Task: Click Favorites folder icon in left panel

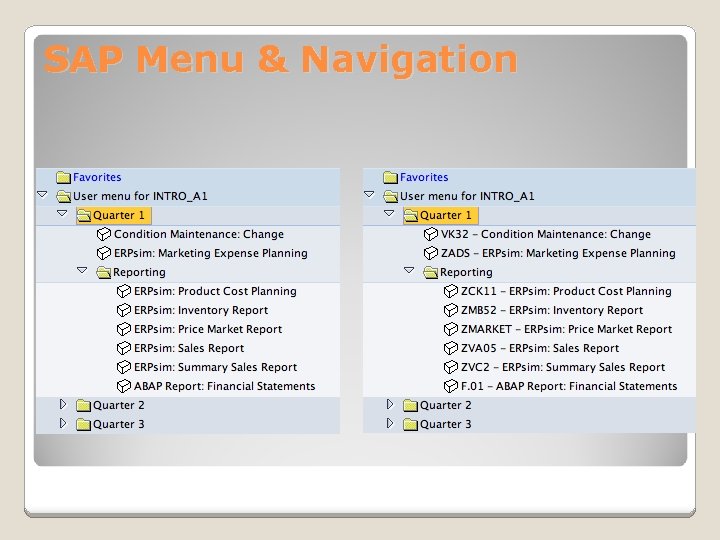Action: (x=63, y=177)
